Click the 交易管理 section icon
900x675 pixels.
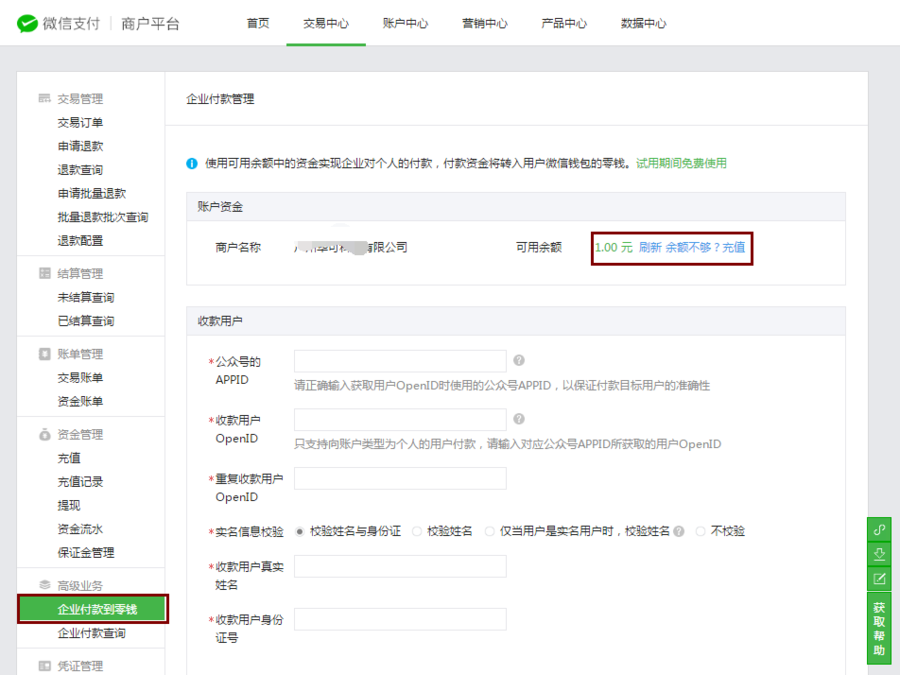[44, 98]
